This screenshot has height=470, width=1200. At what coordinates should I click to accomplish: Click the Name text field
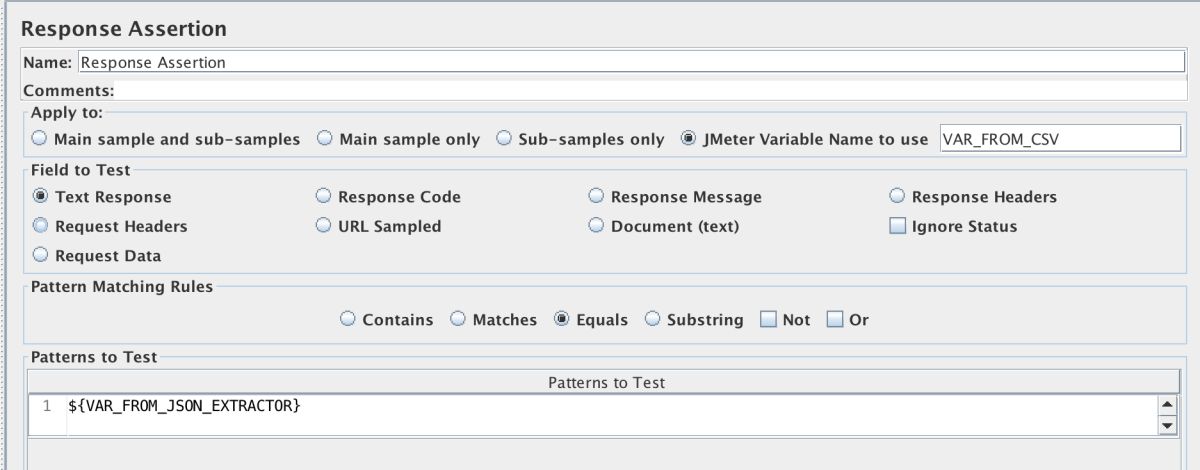pos(630,62)
